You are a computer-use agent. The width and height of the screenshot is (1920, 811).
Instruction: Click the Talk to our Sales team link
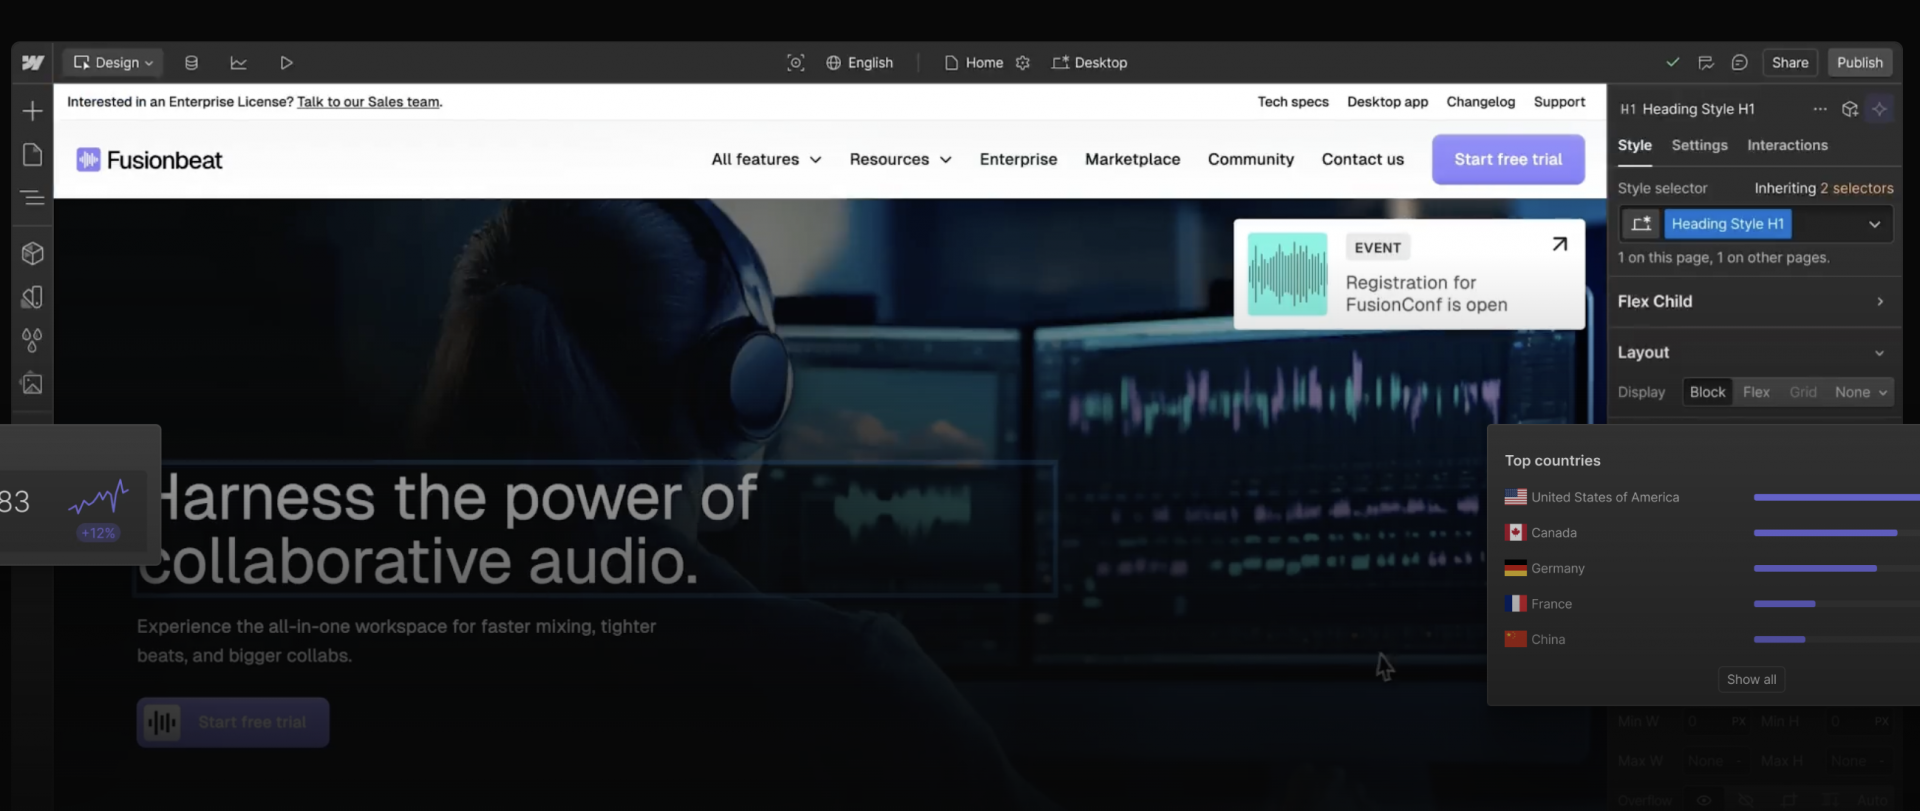tap(368, 102)
